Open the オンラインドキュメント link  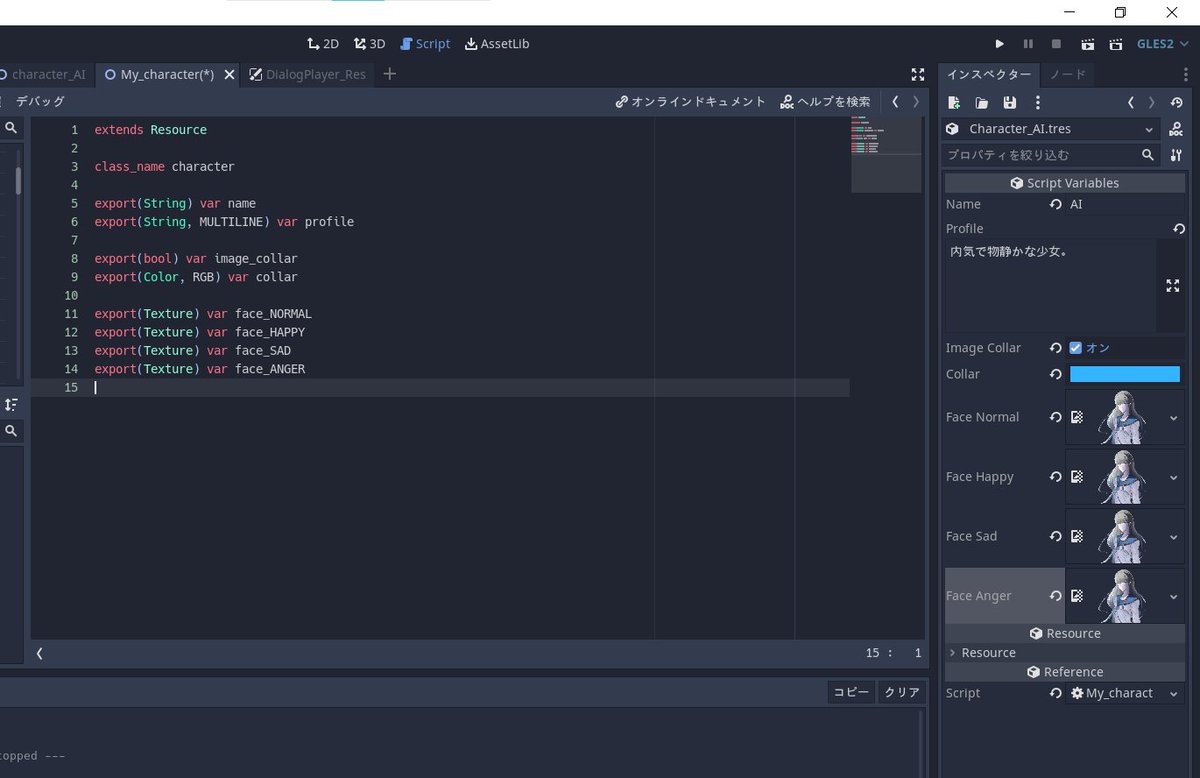(691, 101)
